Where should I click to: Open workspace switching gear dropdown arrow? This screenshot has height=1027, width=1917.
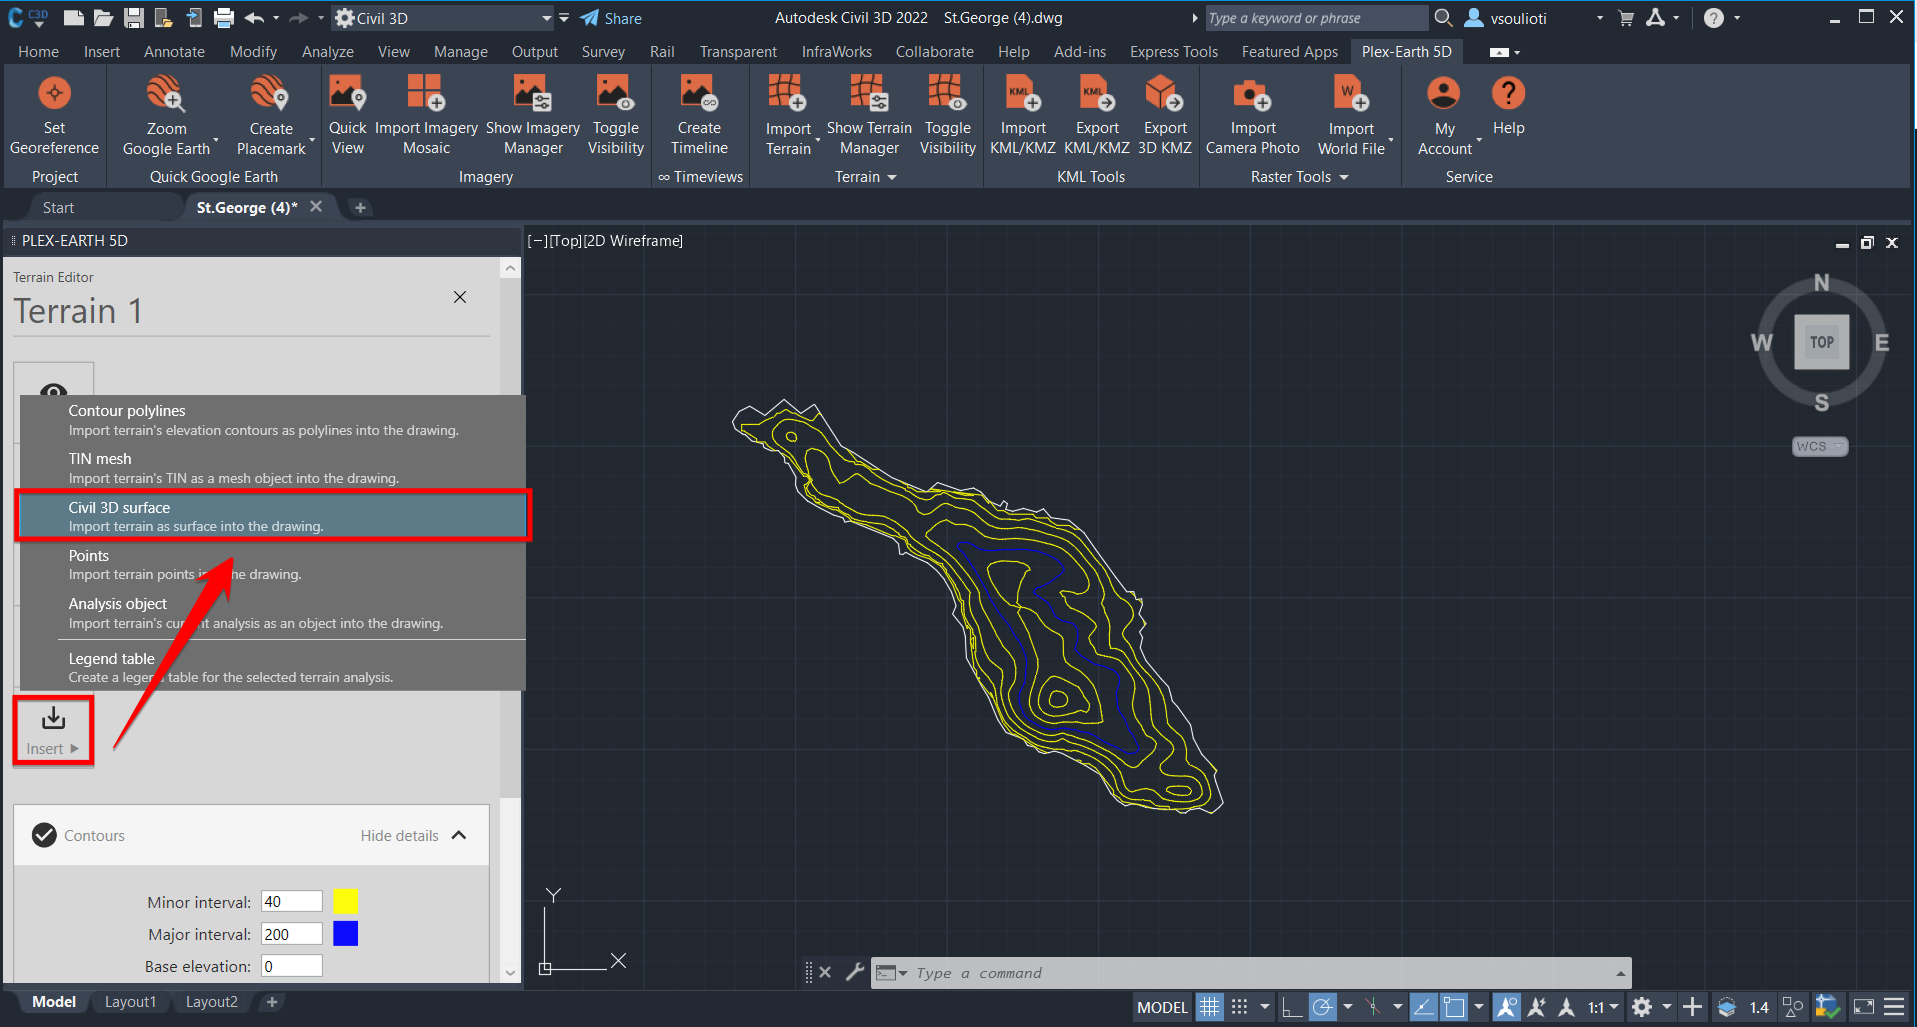1666,1007
